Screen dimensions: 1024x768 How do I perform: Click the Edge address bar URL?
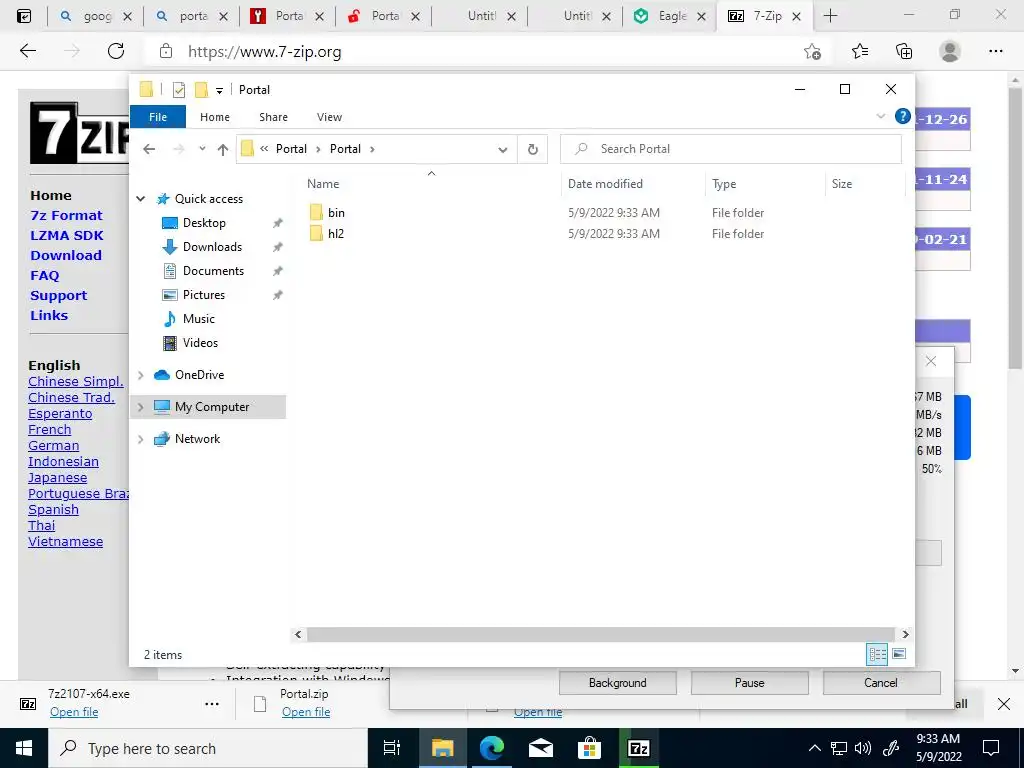(x=264, y=52)
